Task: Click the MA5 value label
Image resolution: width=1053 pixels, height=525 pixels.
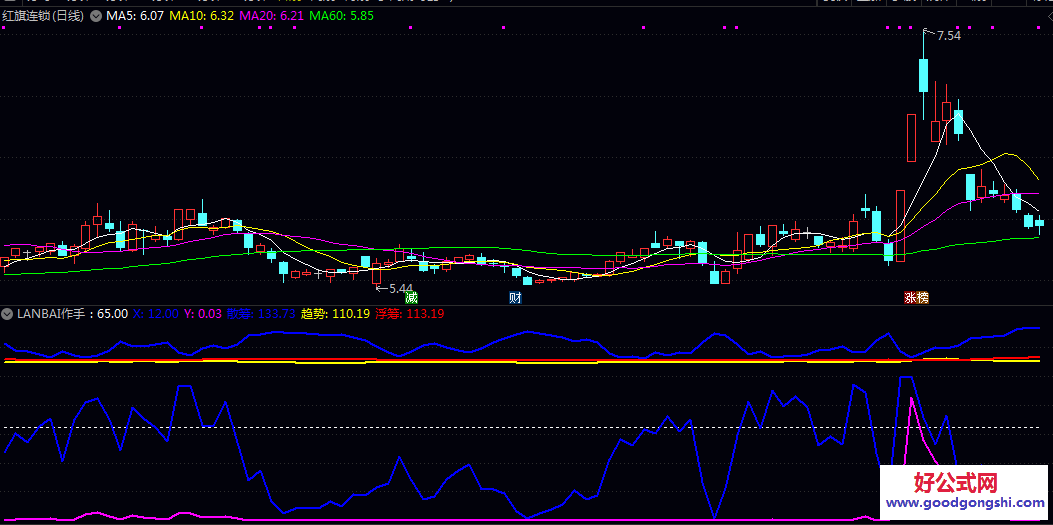Action: (135, 17)
